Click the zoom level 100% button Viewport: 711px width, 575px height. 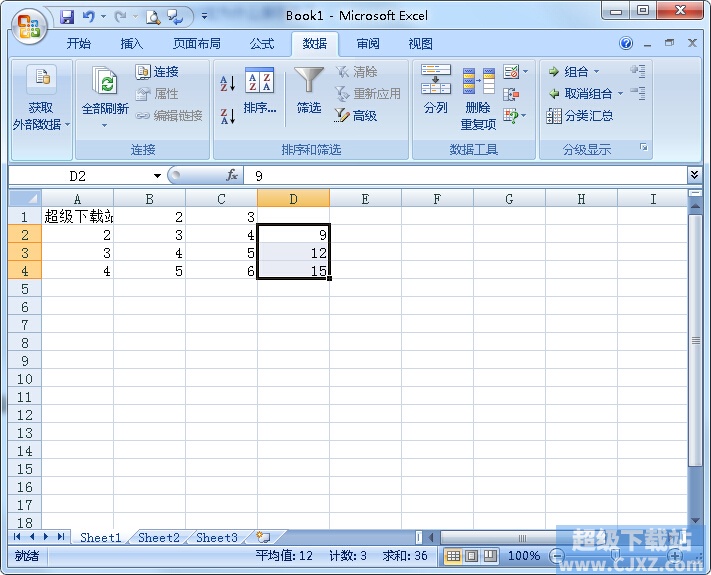pyautogui.click(x=524, y=556)
